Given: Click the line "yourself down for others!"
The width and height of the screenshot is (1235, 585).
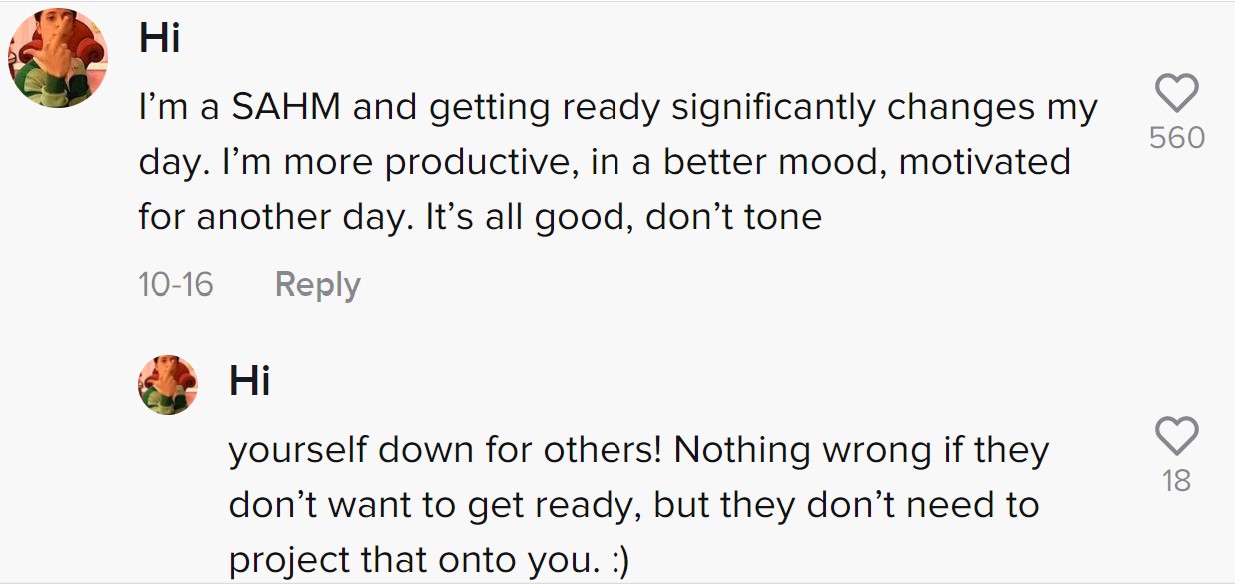Looking at the screenshot, I should tap(639, 453).
